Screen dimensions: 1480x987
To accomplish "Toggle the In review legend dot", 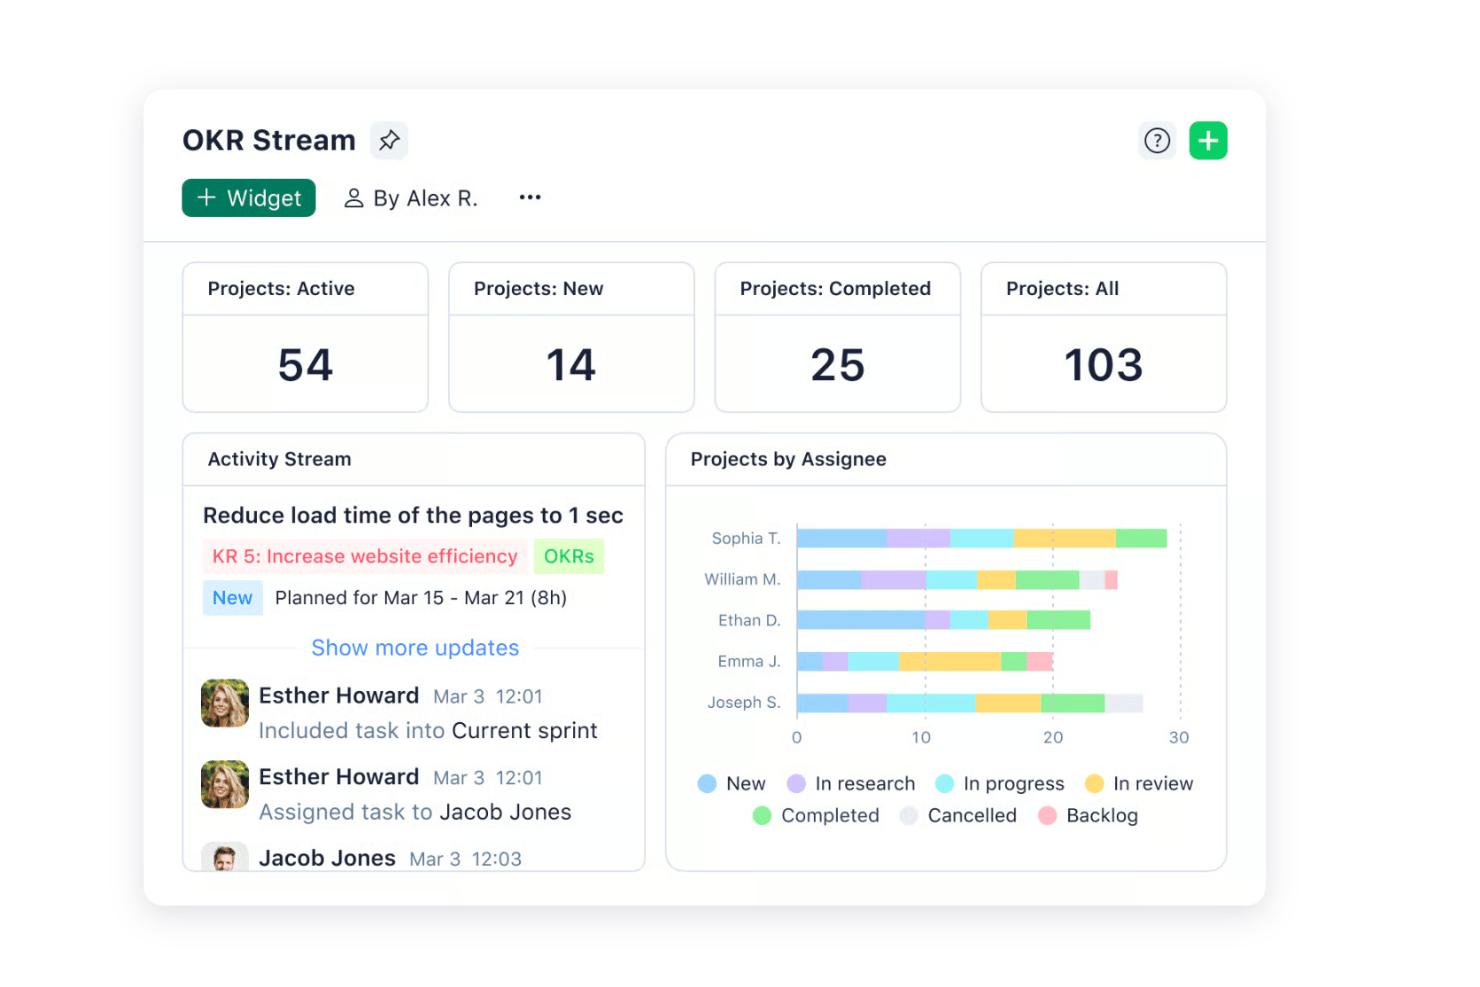I will [x=1094, y=784].
